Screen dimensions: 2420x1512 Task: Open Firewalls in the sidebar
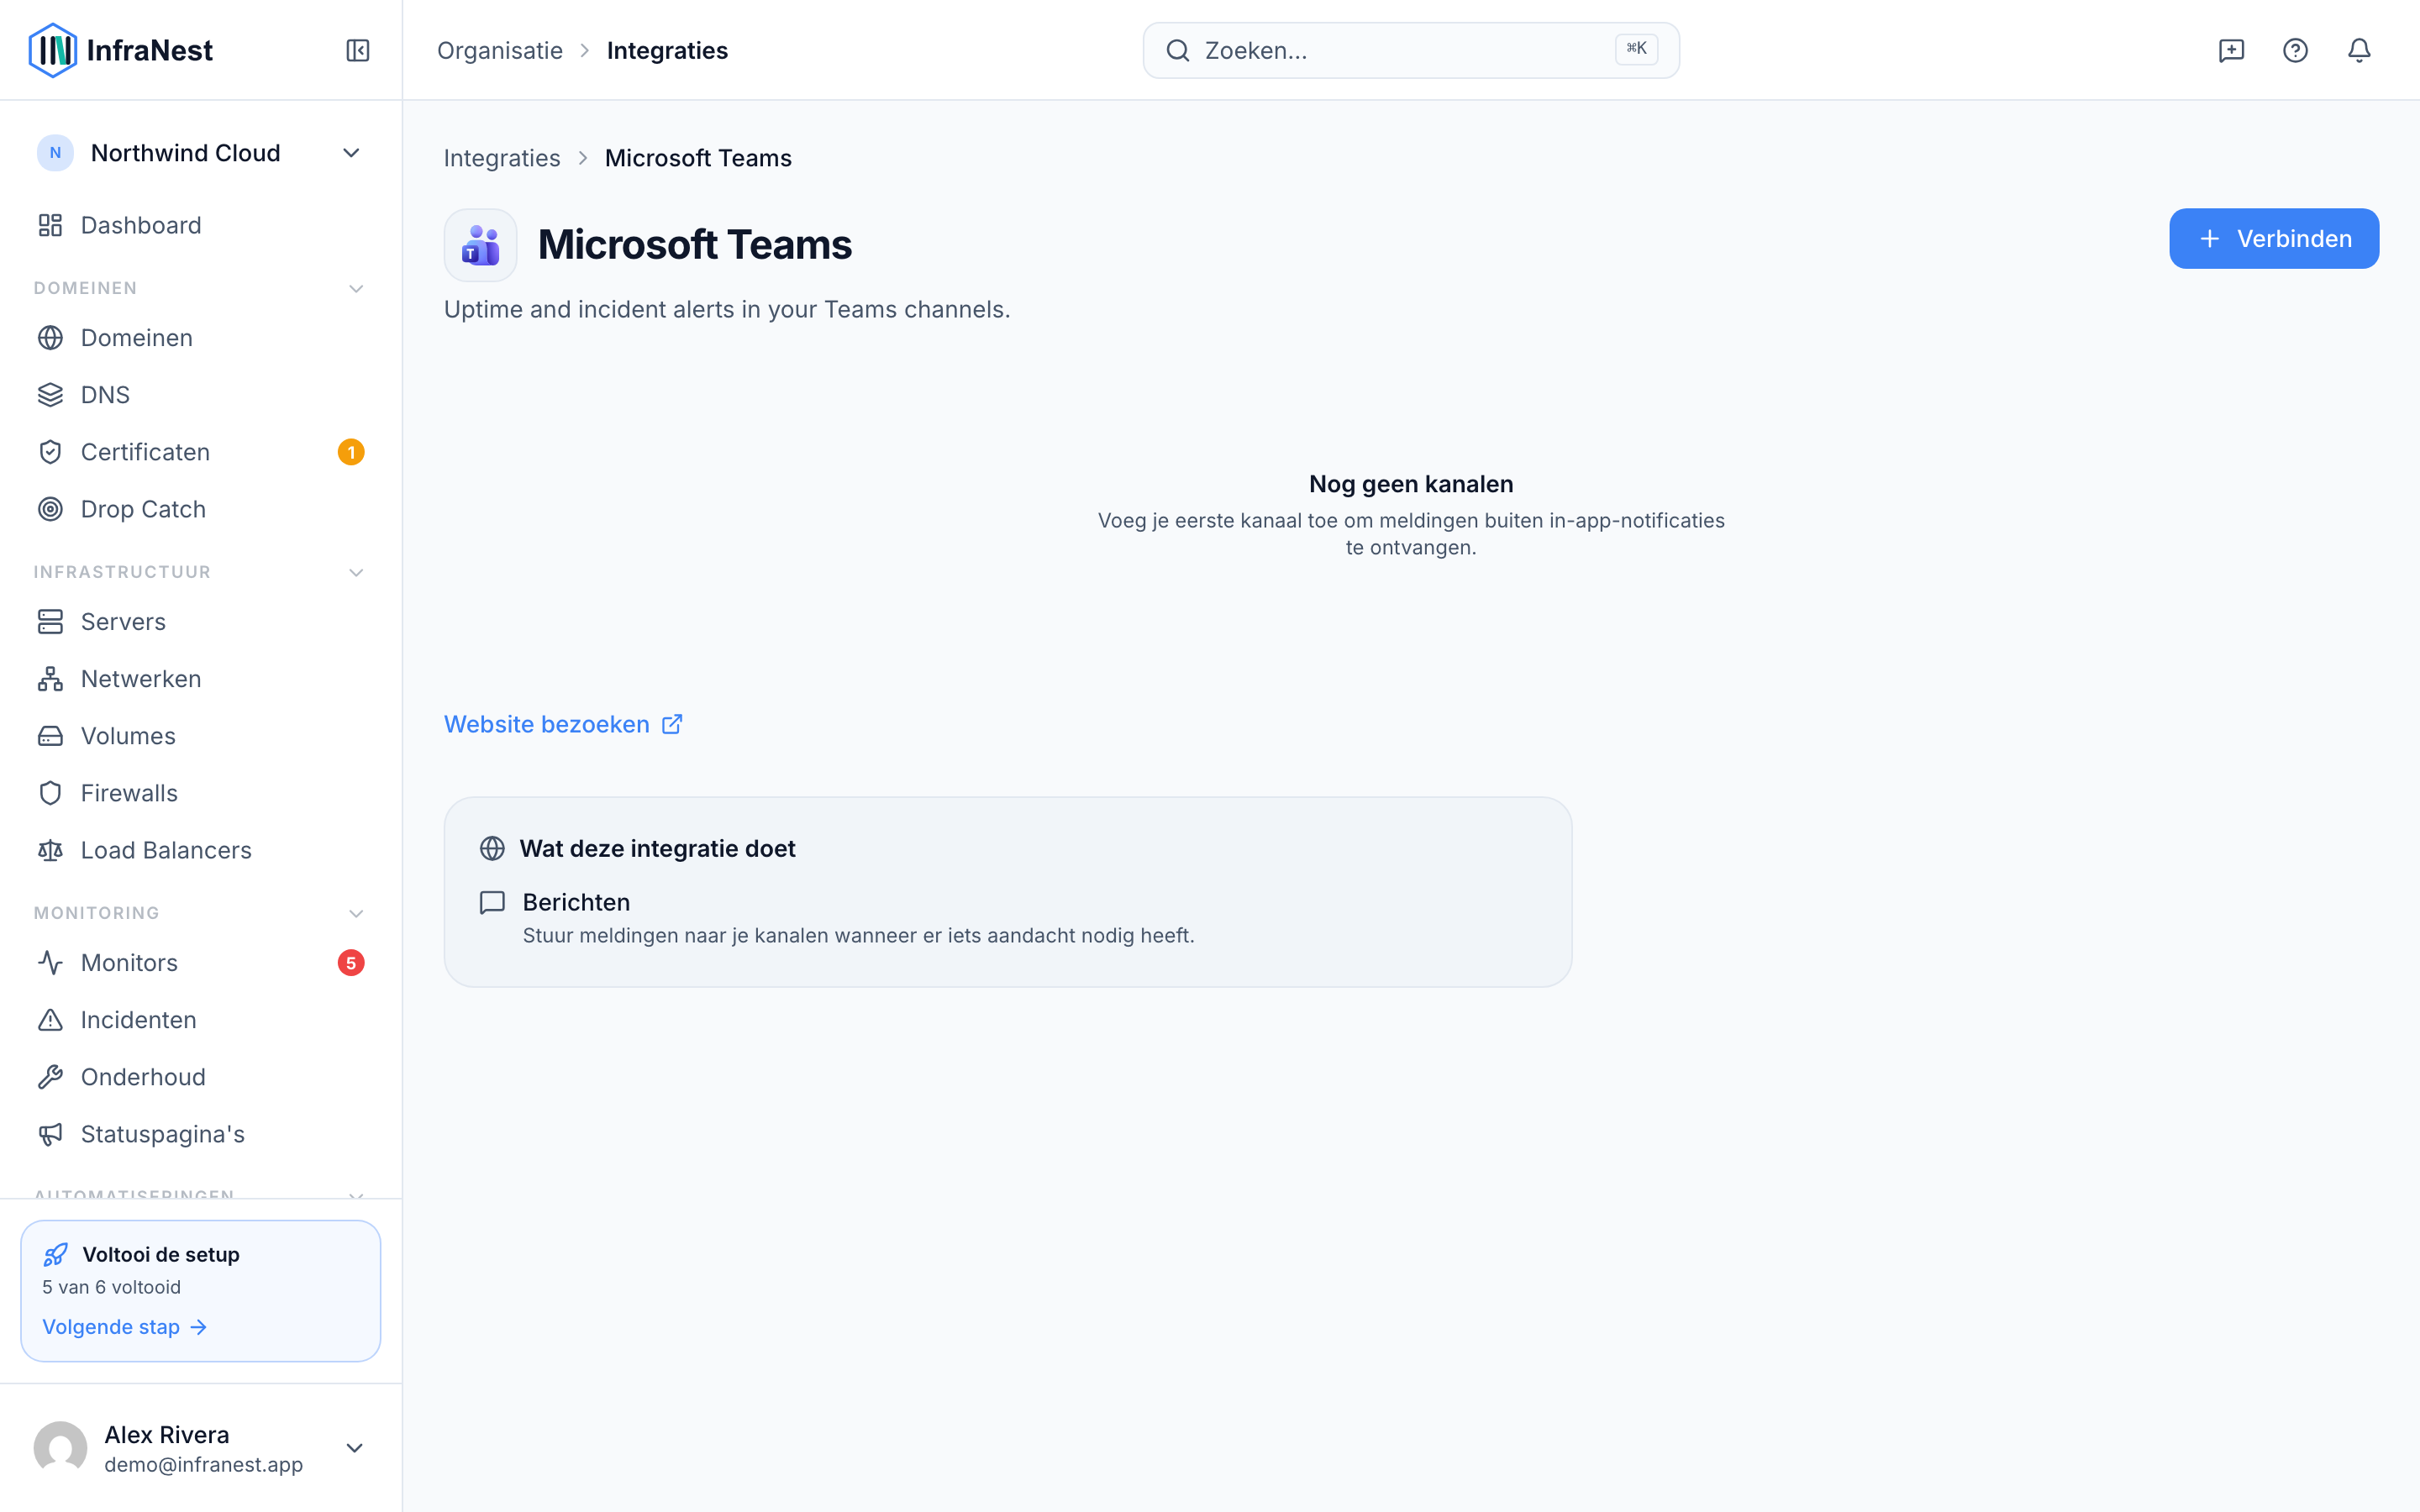[200, 793]
